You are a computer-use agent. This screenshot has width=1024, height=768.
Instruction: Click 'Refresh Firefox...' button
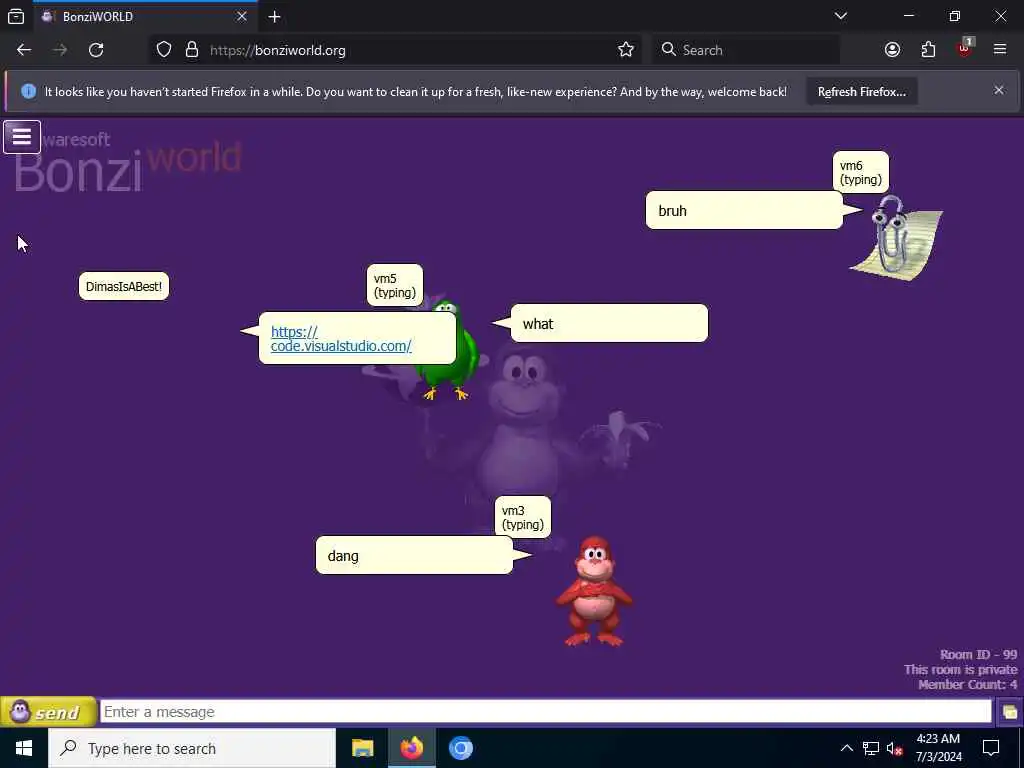pos(861,91)
